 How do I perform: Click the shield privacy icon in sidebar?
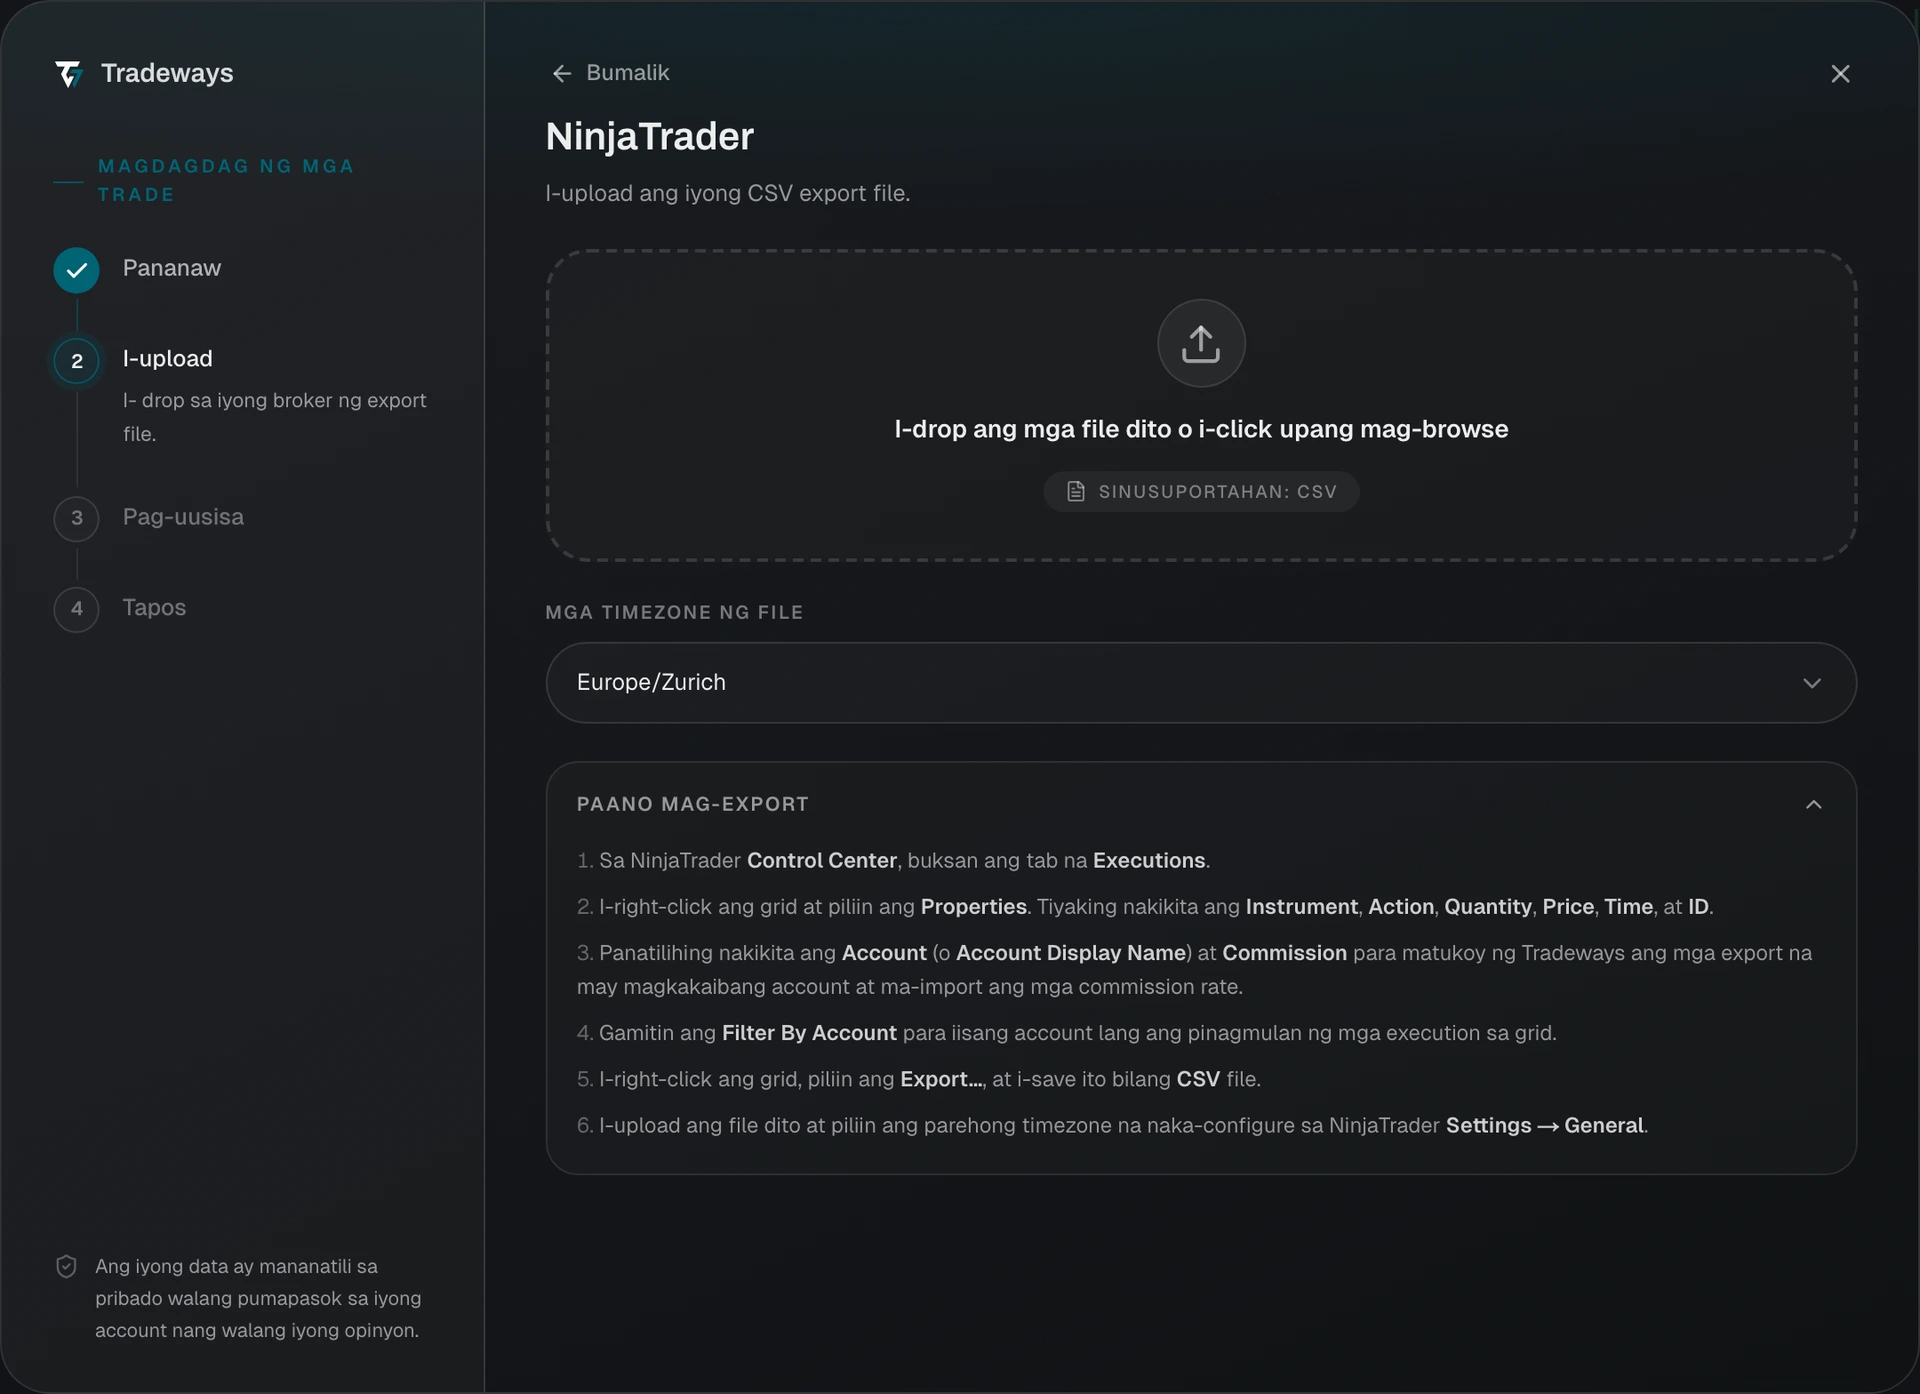click(66, 1266)
